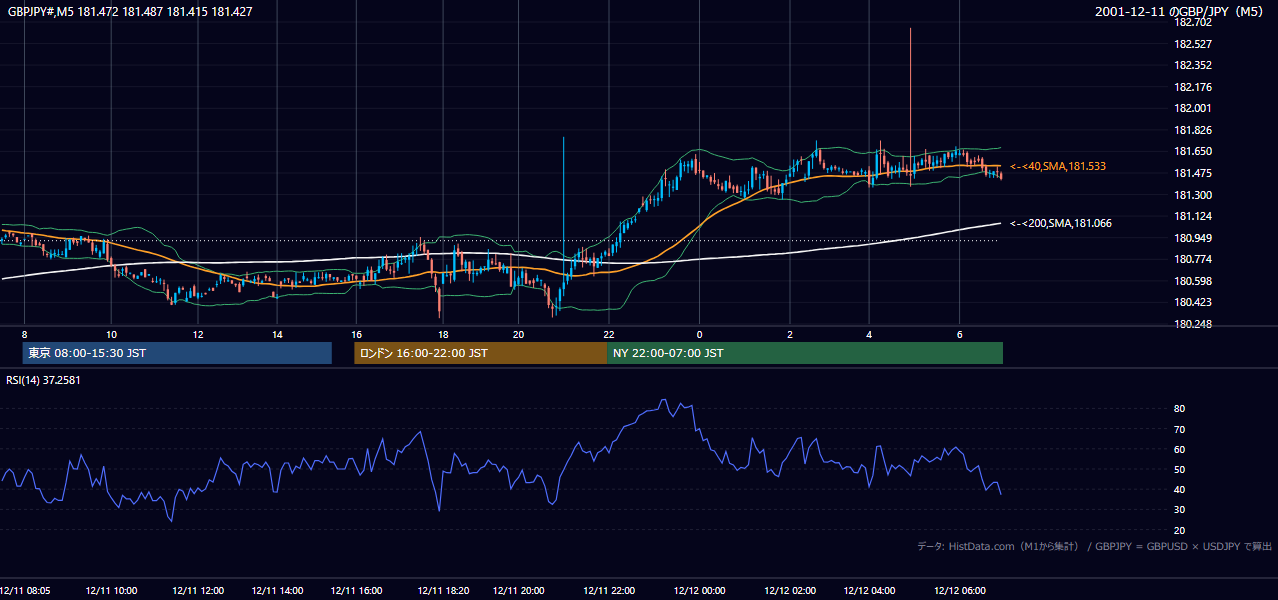Click the London session bar ロンドン 16:00-22:00 JST
Image resolution: width=1278 pixels, height=600 pixels.
[x=480, y=353]
